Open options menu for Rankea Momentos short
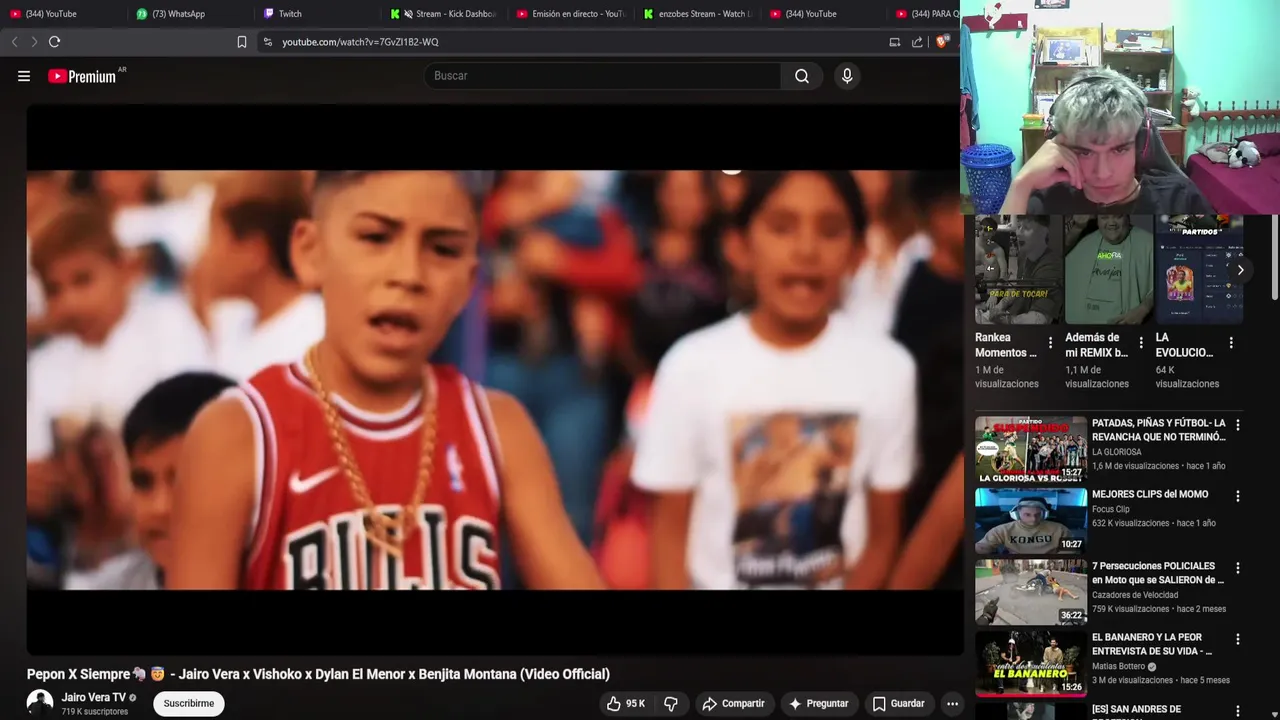 tap(1050, 342)
